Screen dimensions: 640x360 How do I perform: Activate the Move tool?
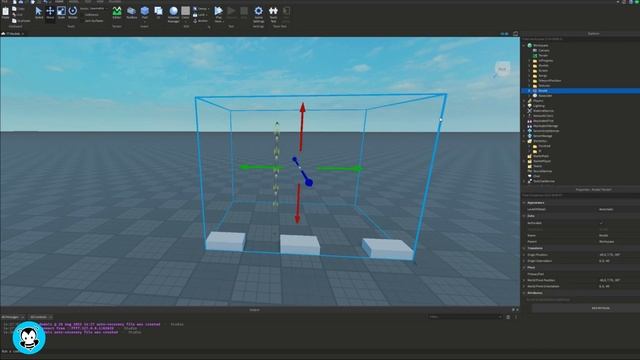[50, 12]
